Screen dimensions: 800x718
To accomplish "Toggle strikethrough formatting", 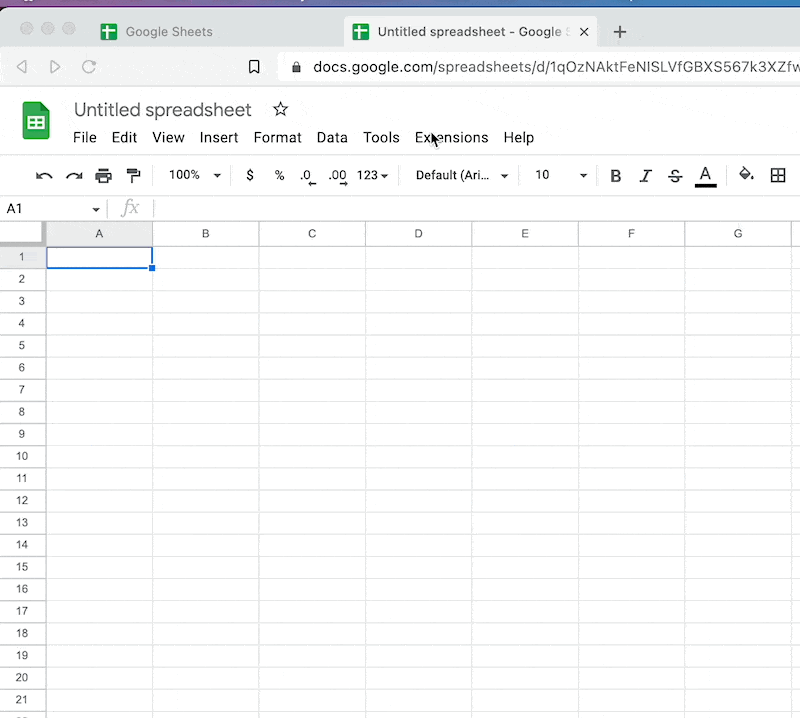I will coord(675,175).
